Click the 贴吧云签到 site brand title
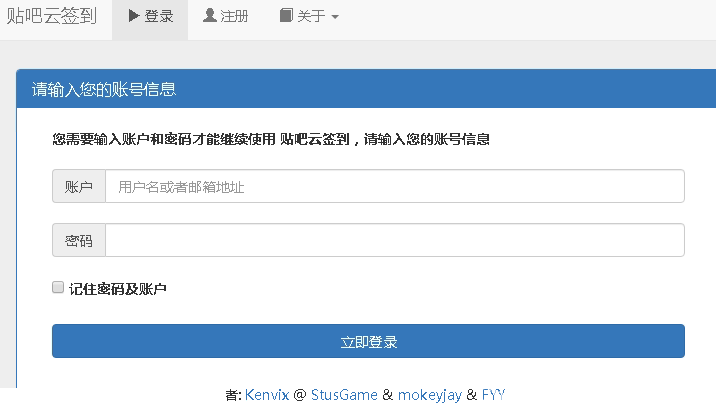Screen dimensions: 716x410 [52, 16]
